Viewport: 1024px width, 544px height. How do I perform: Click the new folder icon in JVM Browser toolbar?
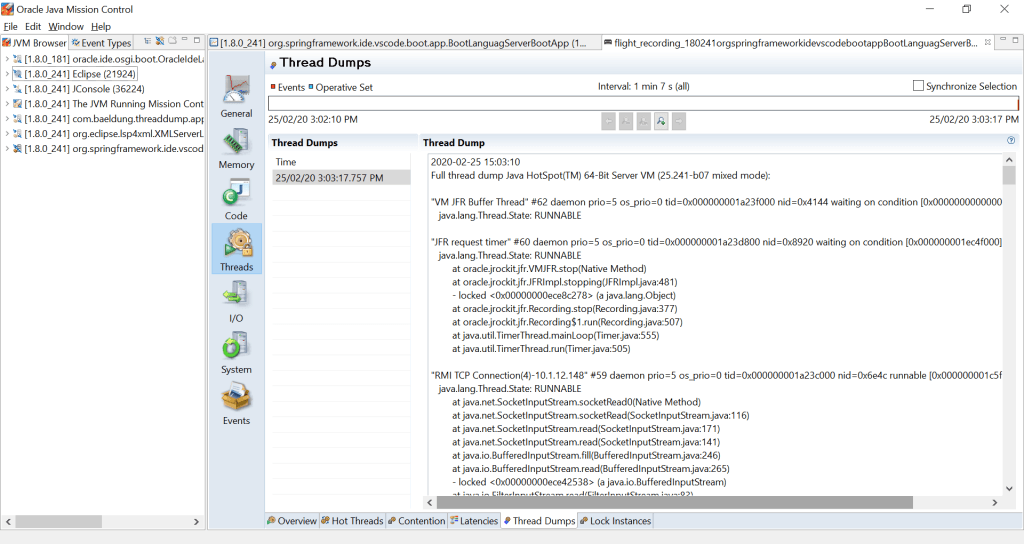point(172,41)
